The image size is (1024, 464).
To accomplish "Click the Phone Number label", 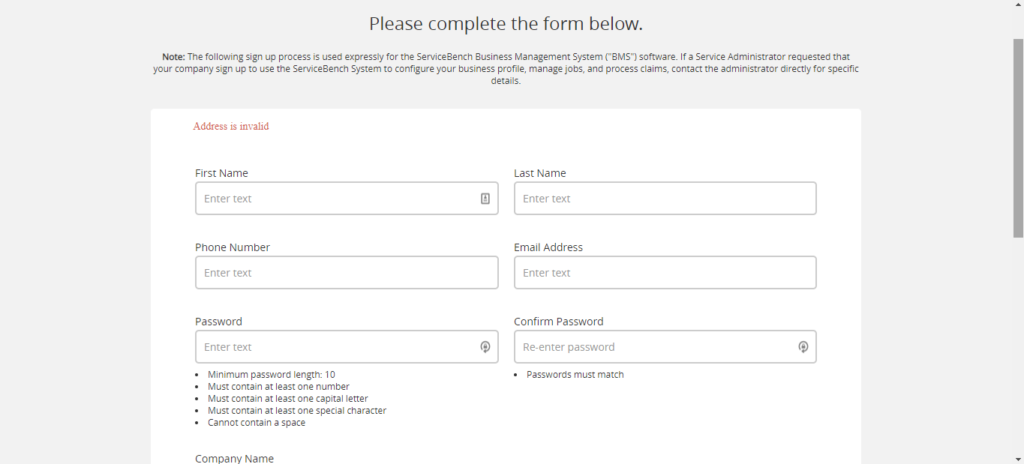I will 232,247.
